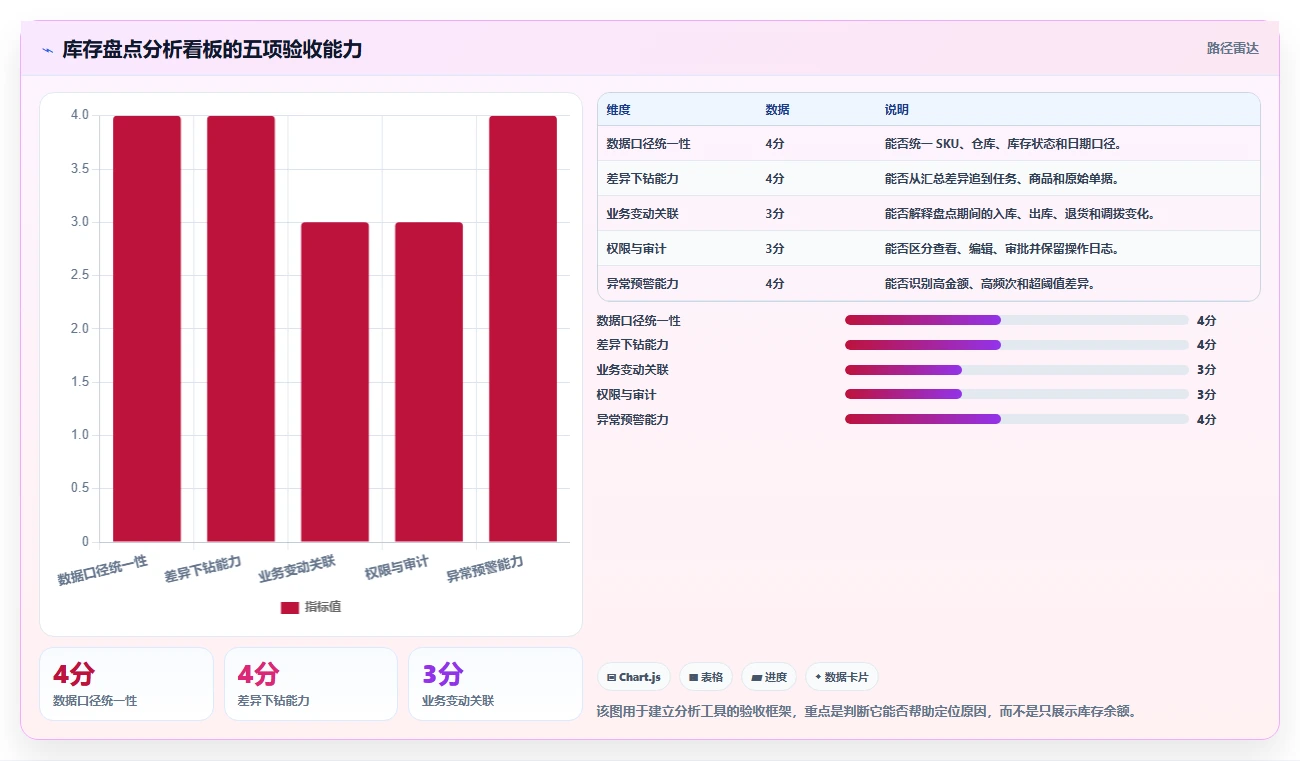Screen dimensions: 1300x761
Task: Click description 能否统一 SKU、仓库、库存状态和日期口径
Action: click(1003, 144)
